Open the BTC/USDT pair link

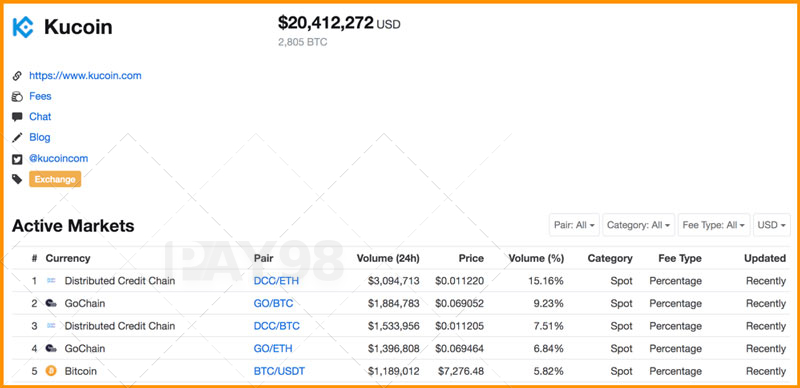point(279,371)
